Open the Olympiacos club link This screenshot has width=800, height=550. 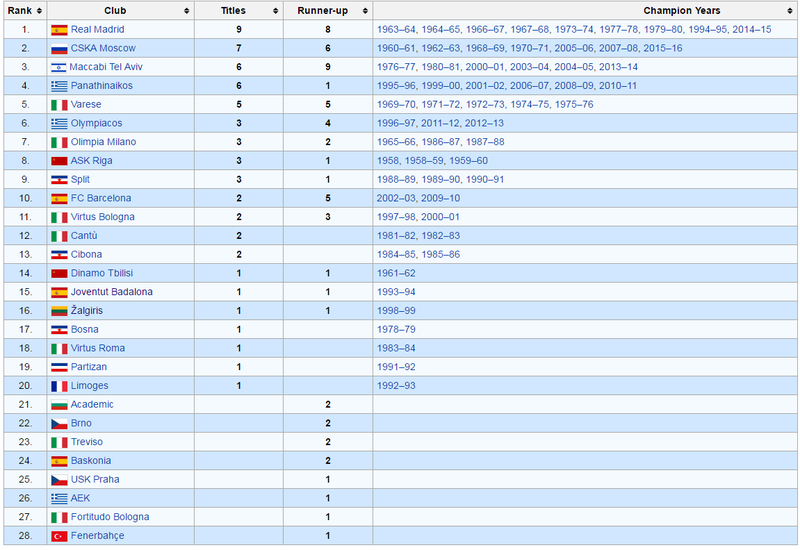pos(96,123)
